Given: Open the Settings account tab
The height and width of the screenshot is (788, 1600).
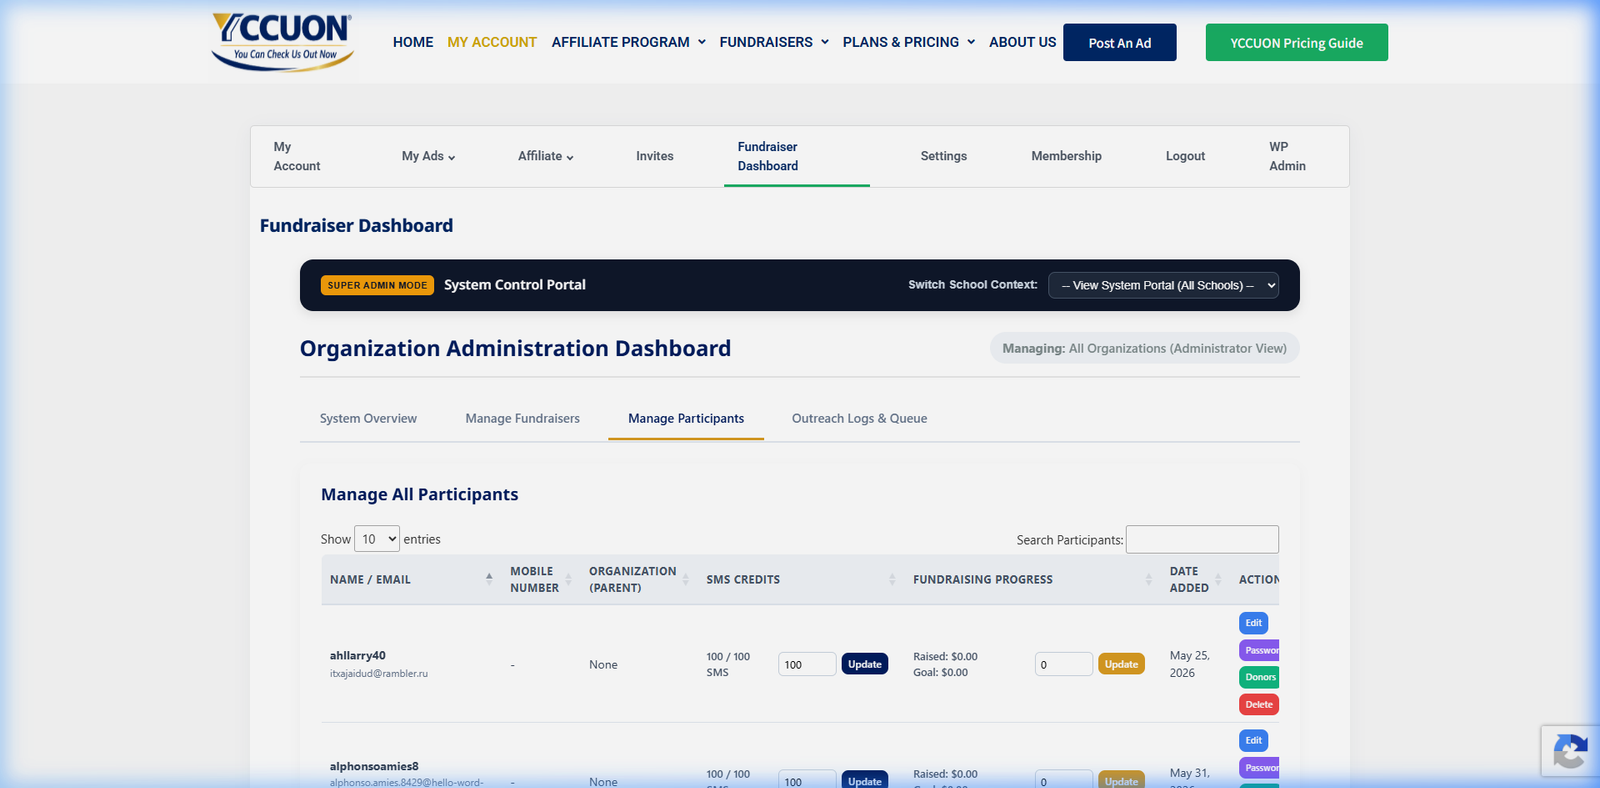Looking at the screenshot, I should pyautogui.click(x=944, y=156).
